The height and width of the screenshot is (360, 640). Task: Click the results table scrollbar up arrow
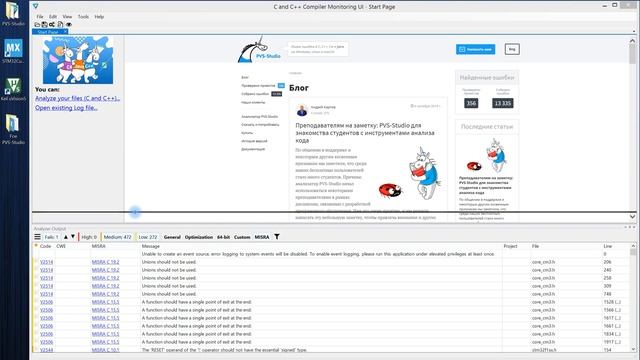click(x=633, y=246)
